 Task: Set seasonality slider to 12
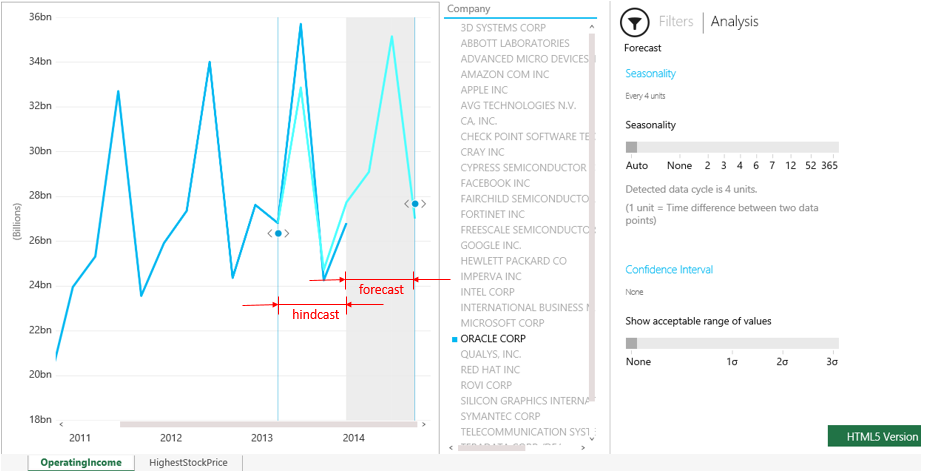[x=790, y=165]
